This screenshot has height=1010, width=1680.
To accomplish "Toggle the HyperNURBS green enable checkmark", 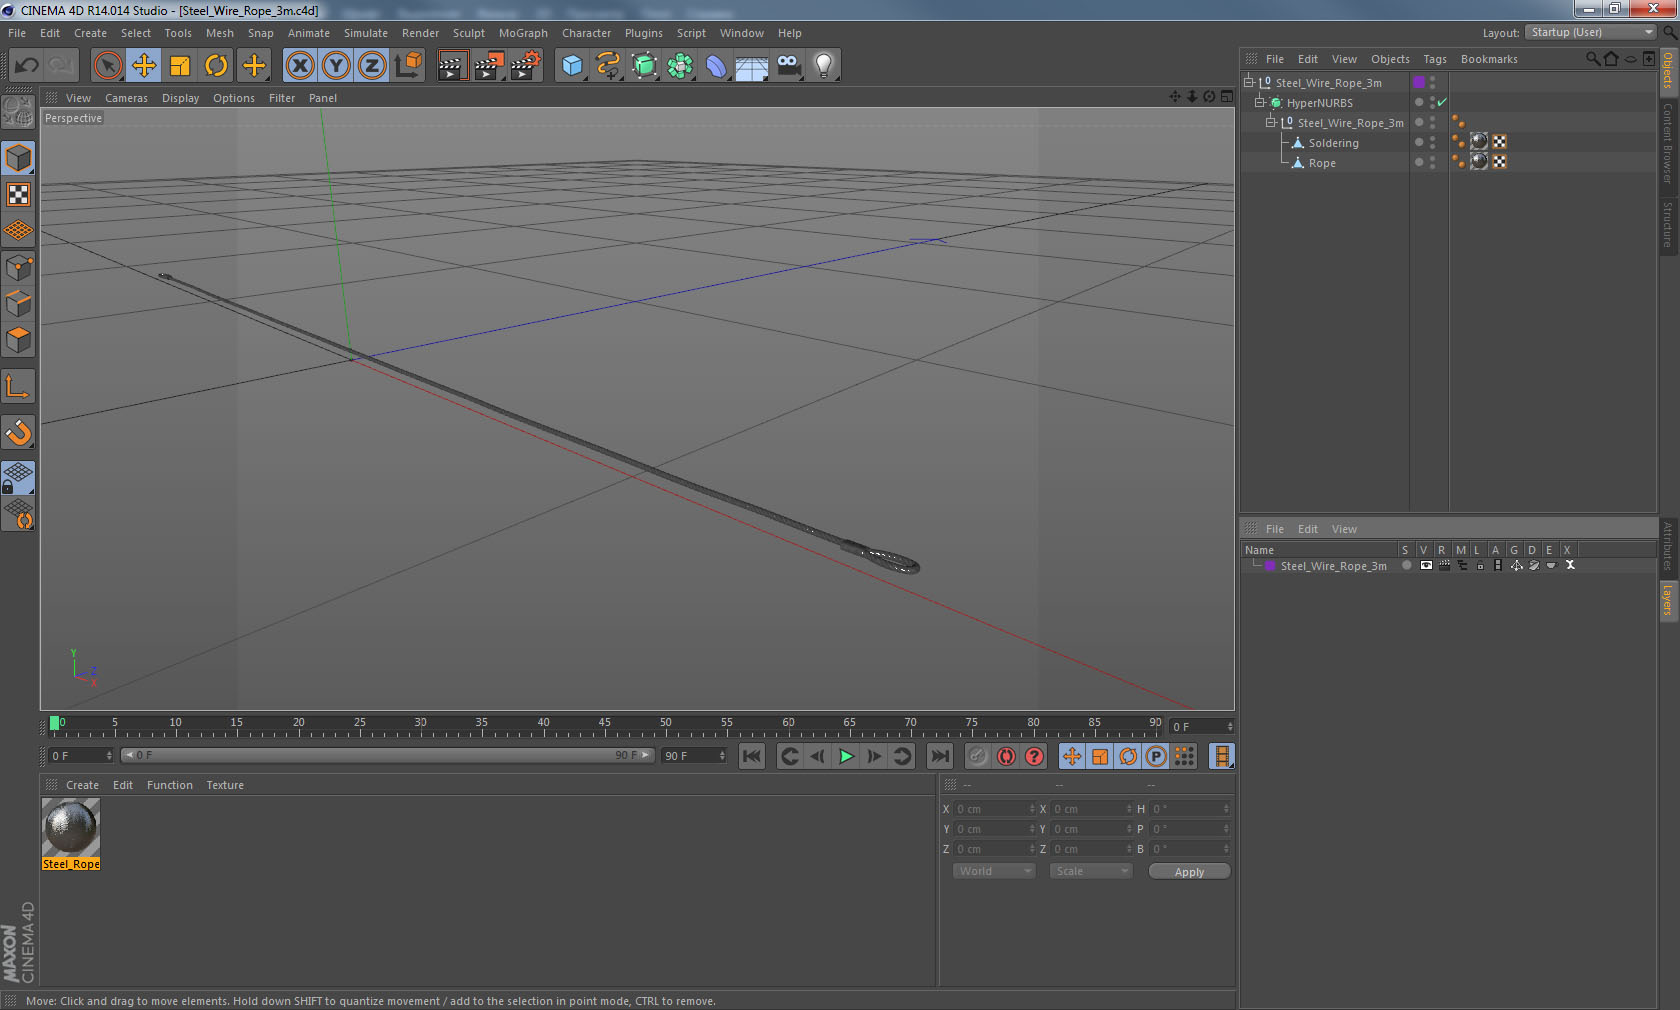I will click(1442, 103).
